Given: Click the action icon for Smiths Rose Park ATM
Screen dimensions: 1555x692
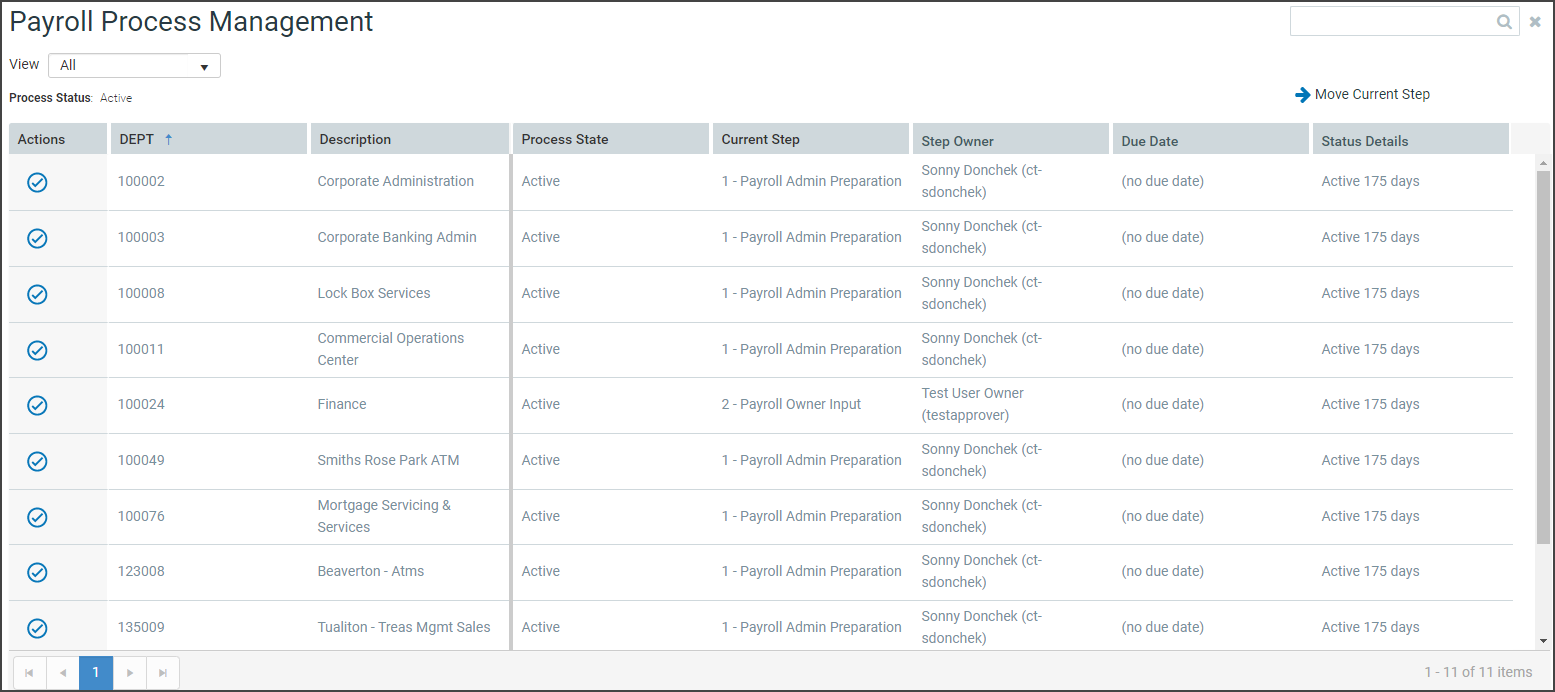Looking at the screenshot, I should coord(37,461).
